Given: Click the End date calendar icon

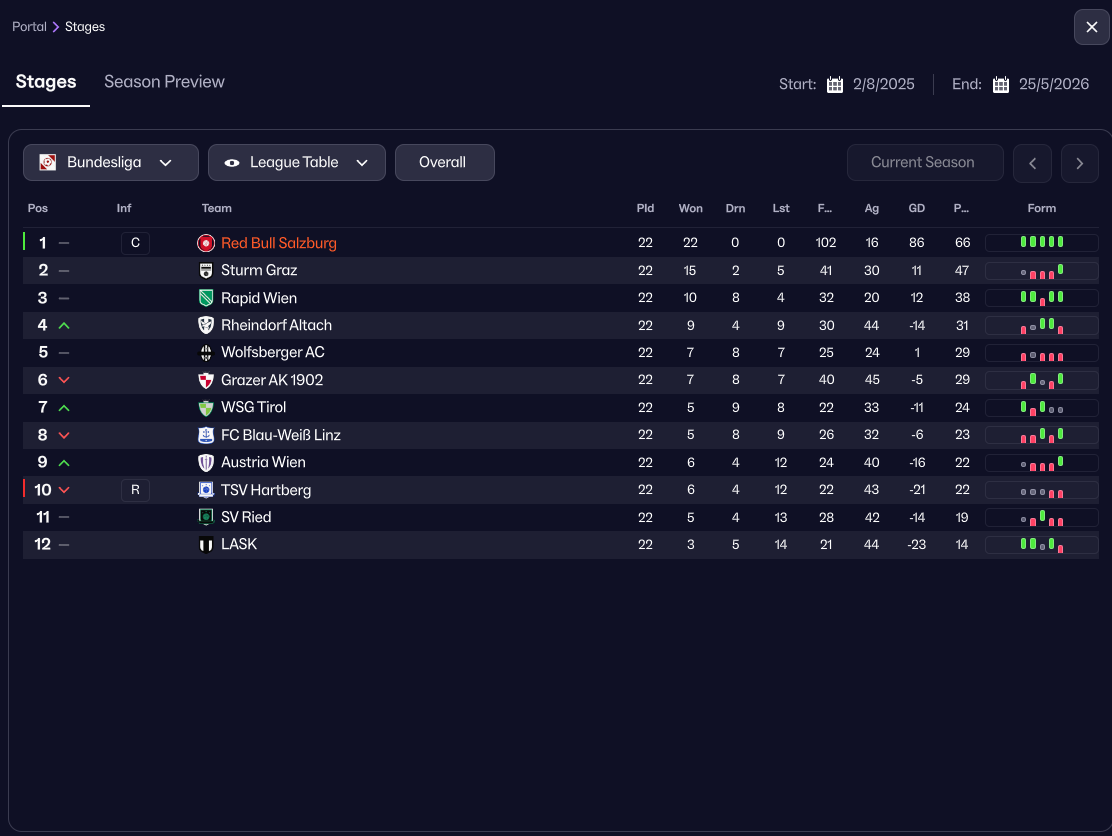Looking at the screenshot, I should 1001,85.
